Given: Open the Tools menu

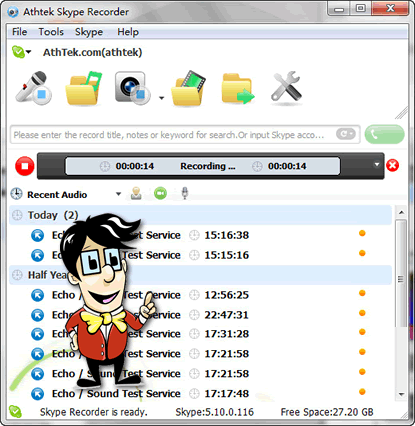Looking at the screenshot, I should coord(51,32).
